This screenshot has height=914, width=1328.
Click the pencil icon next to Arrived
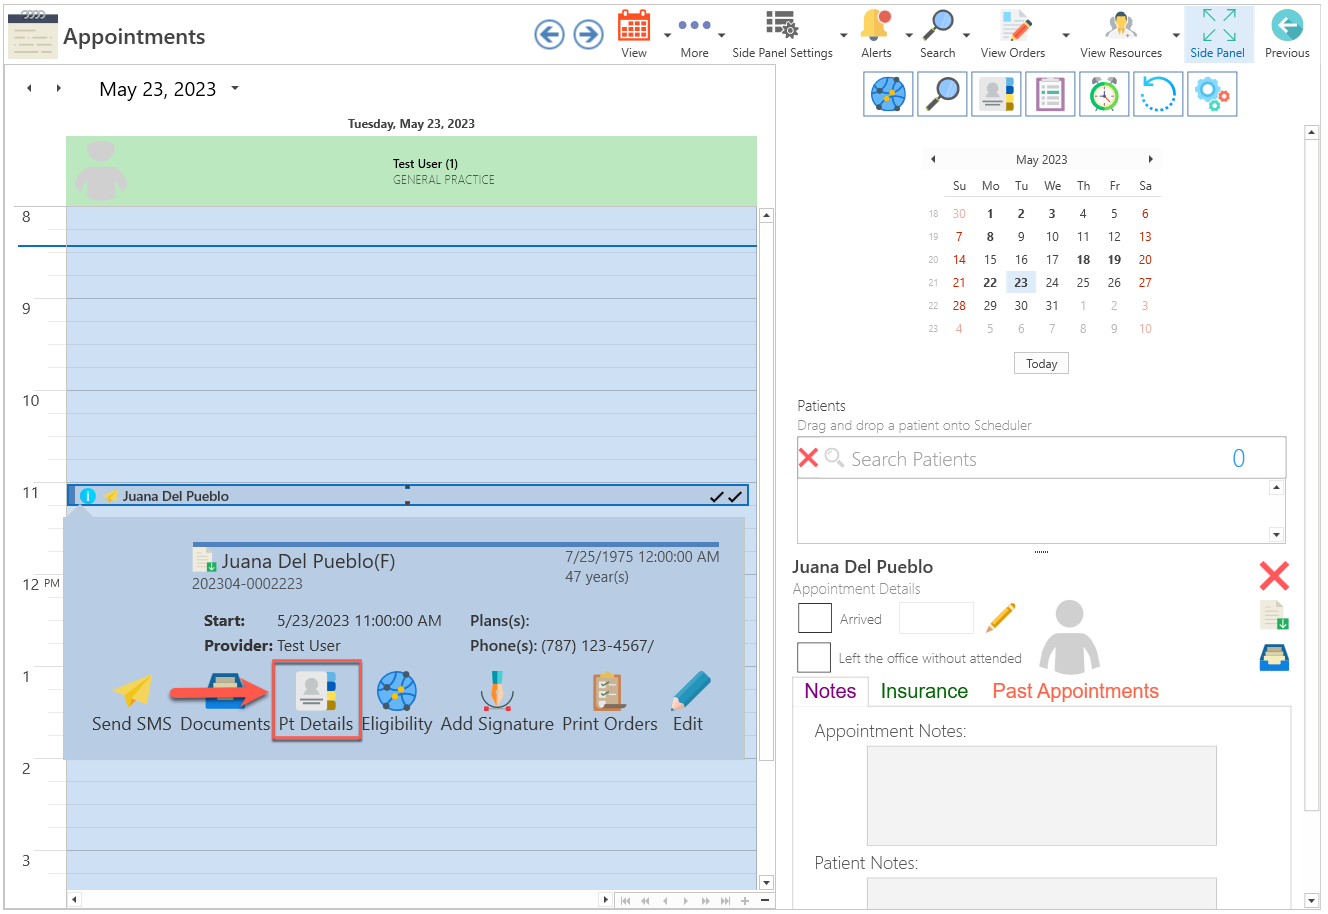[x=1001, y=617]
